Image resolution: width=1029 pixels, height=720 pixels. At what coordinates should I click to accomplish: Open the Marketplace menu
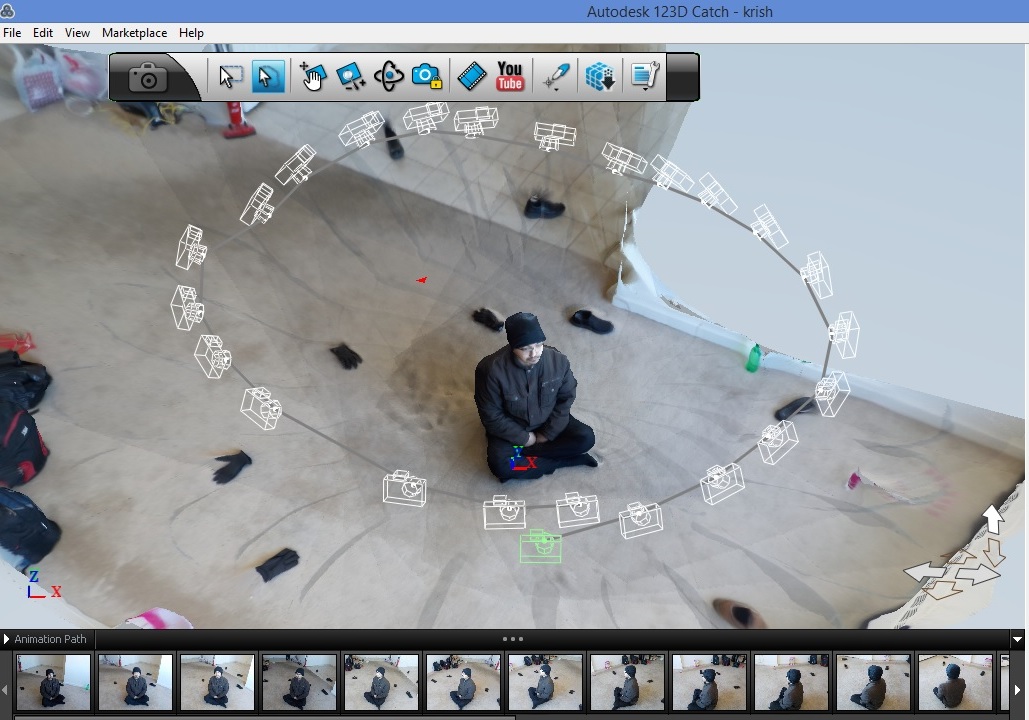[x=134, y=33]
